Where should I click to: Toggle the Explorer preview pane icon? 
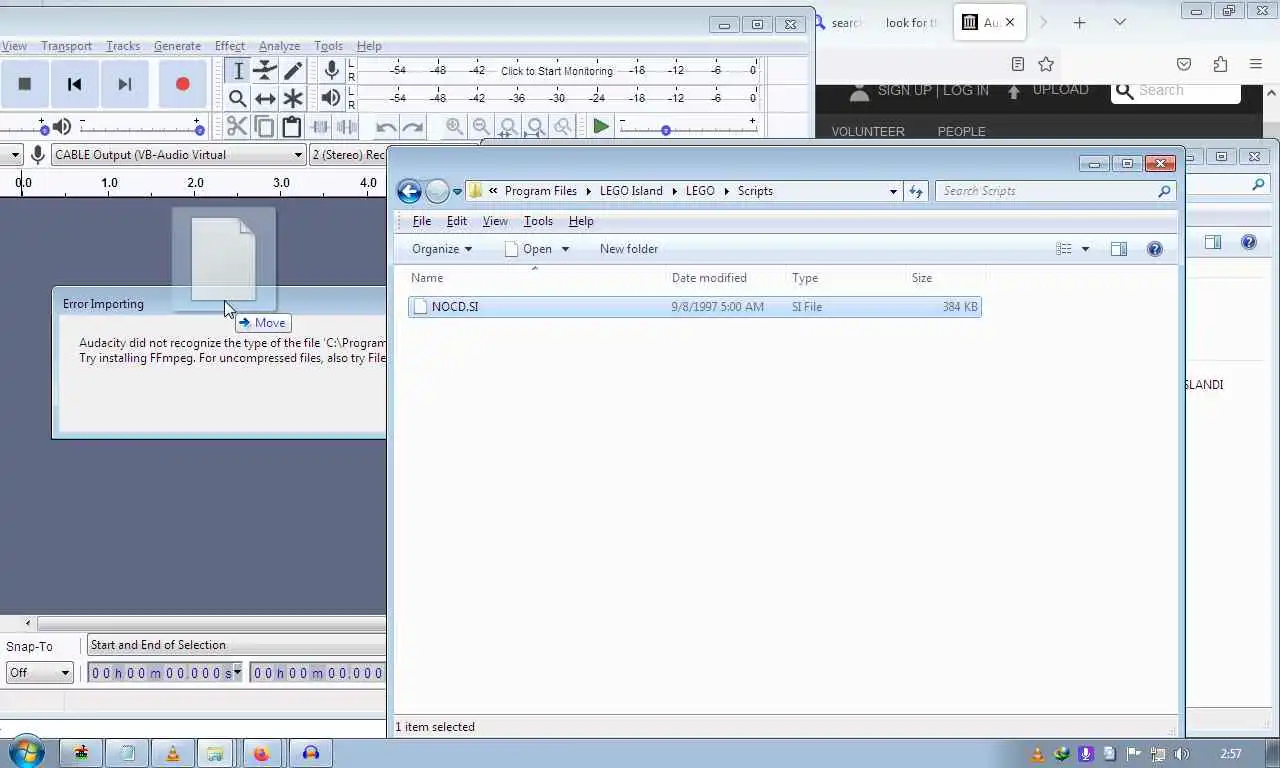[1119, 249]
